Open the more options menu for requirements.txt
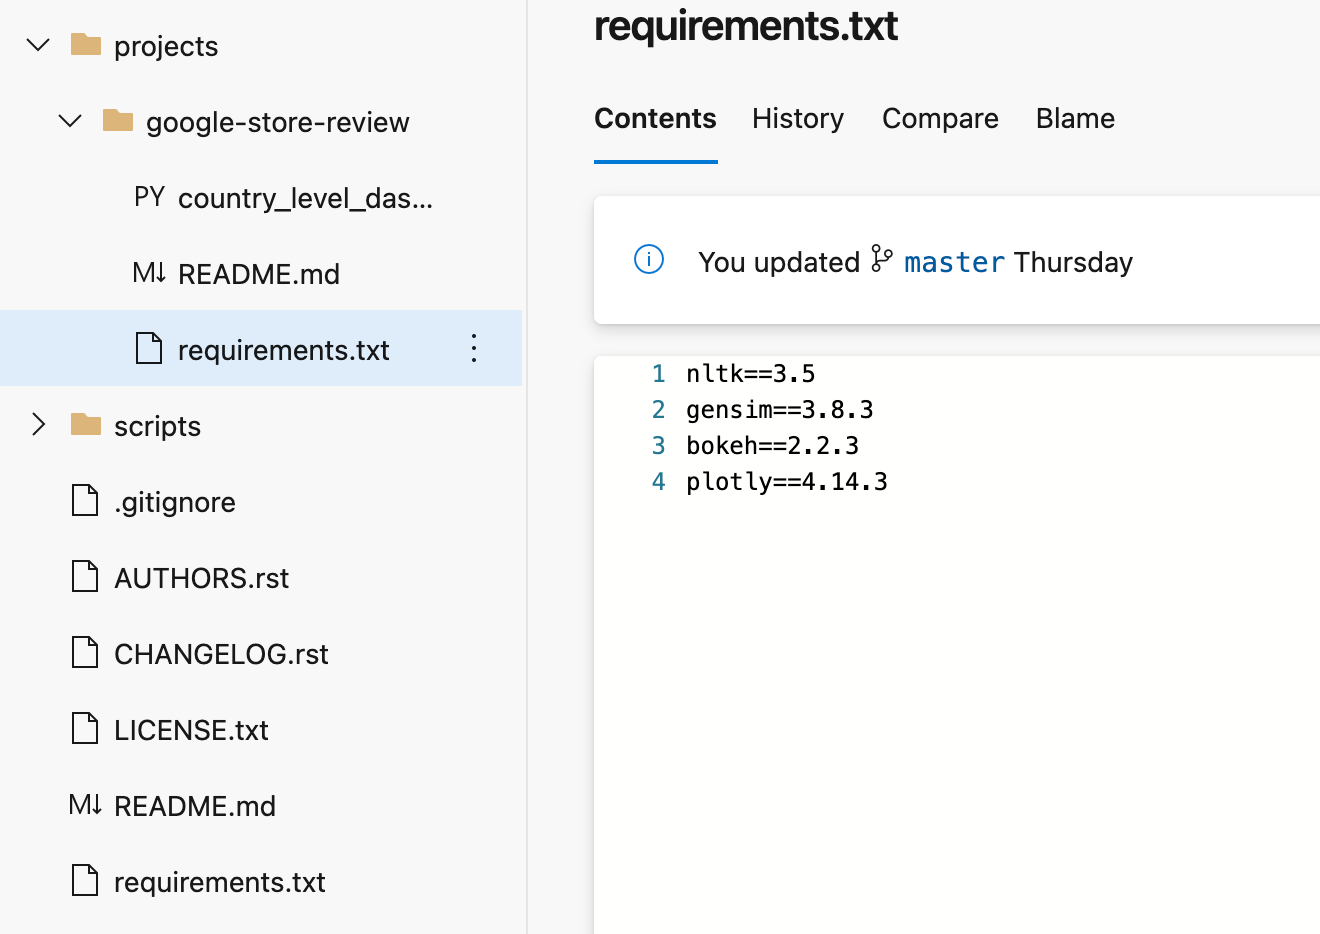 point(474,349)
